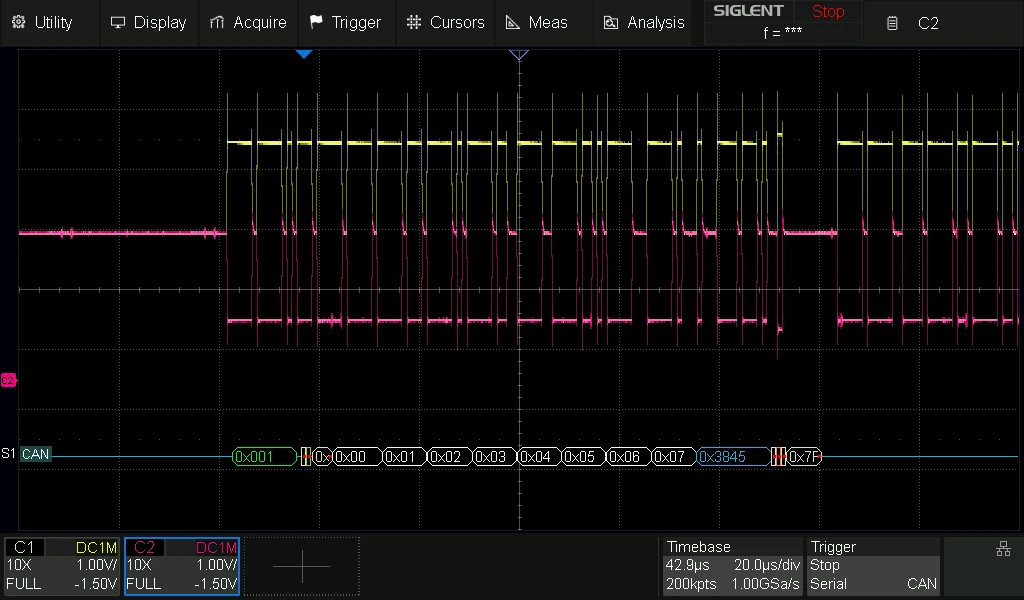Image resolution: width=1024 pixels, height=600 pixels.
Task: Open the C2 channel side menu icon
Action: (x=892, y=24)
